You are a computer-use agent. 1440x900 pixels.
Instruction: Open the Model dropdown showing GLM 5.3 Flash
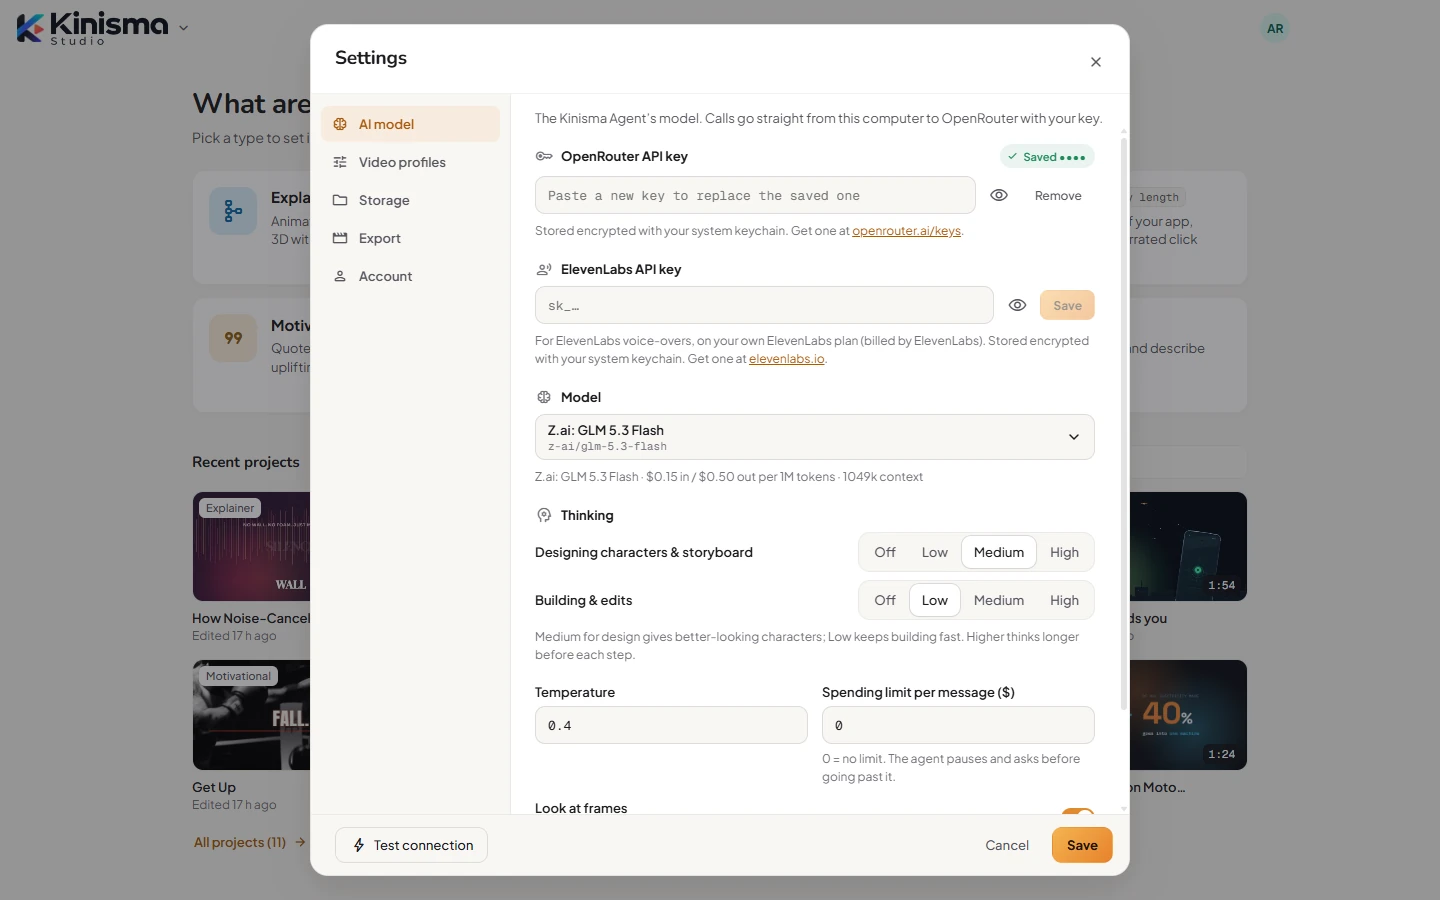point(815,437)
